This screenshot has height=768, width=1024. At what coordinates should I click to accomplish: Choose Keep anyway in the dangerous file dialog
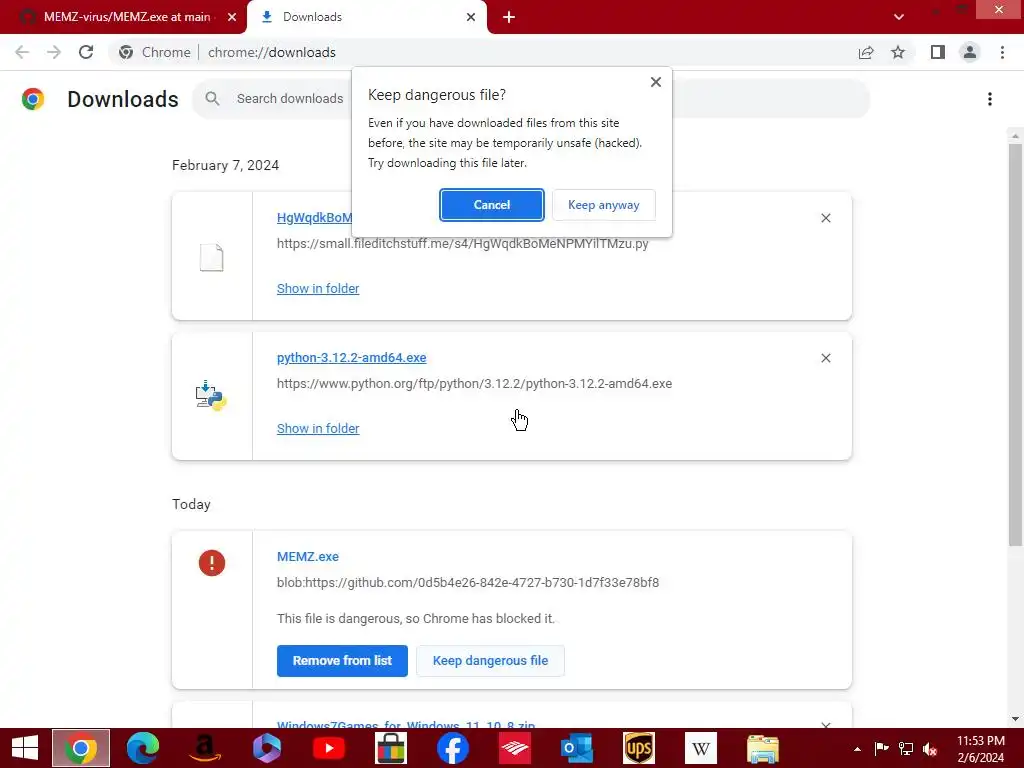point(603,205)
